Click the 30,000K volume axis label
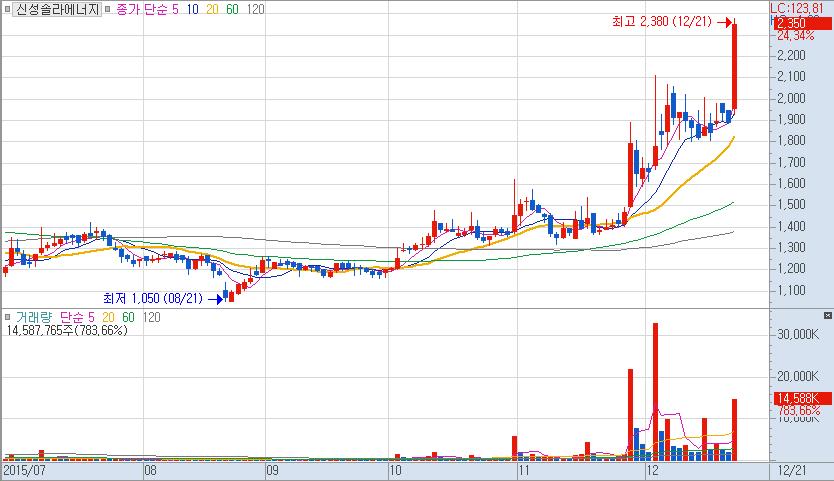This screenshot has height=481, width=834. tap(797, 334)
